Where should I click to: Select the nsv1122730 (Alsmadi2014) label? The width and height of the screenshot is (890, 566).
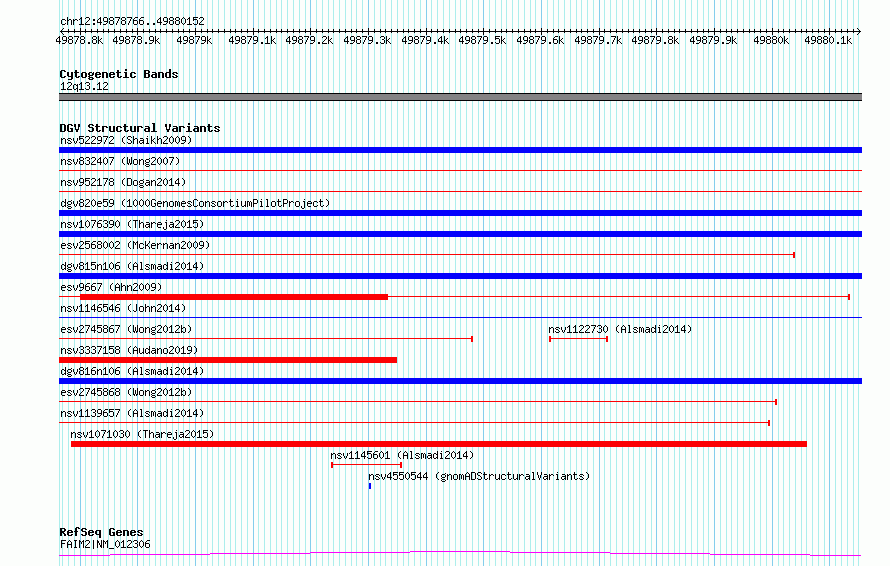[x=620, y=329]
